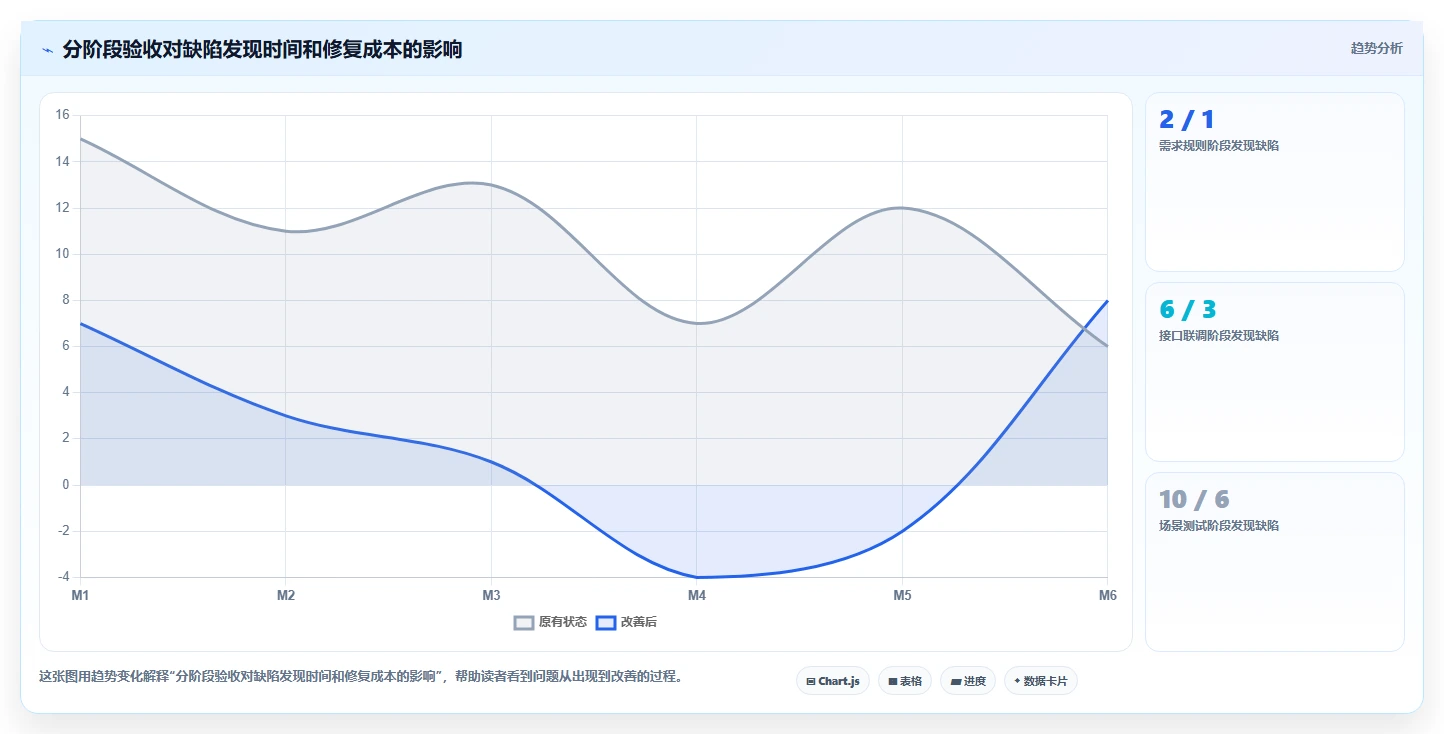Screen dimensions: 1444x734
Task: Open the 6 / 3 接口联调阶段 card
Action: (x=1275, y=372)
